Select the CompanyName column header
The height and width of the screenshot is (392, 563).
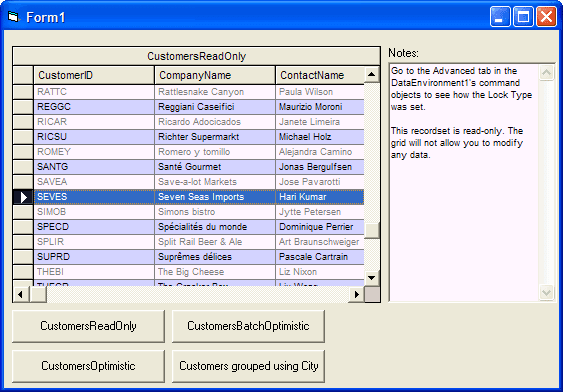point(215,75)
